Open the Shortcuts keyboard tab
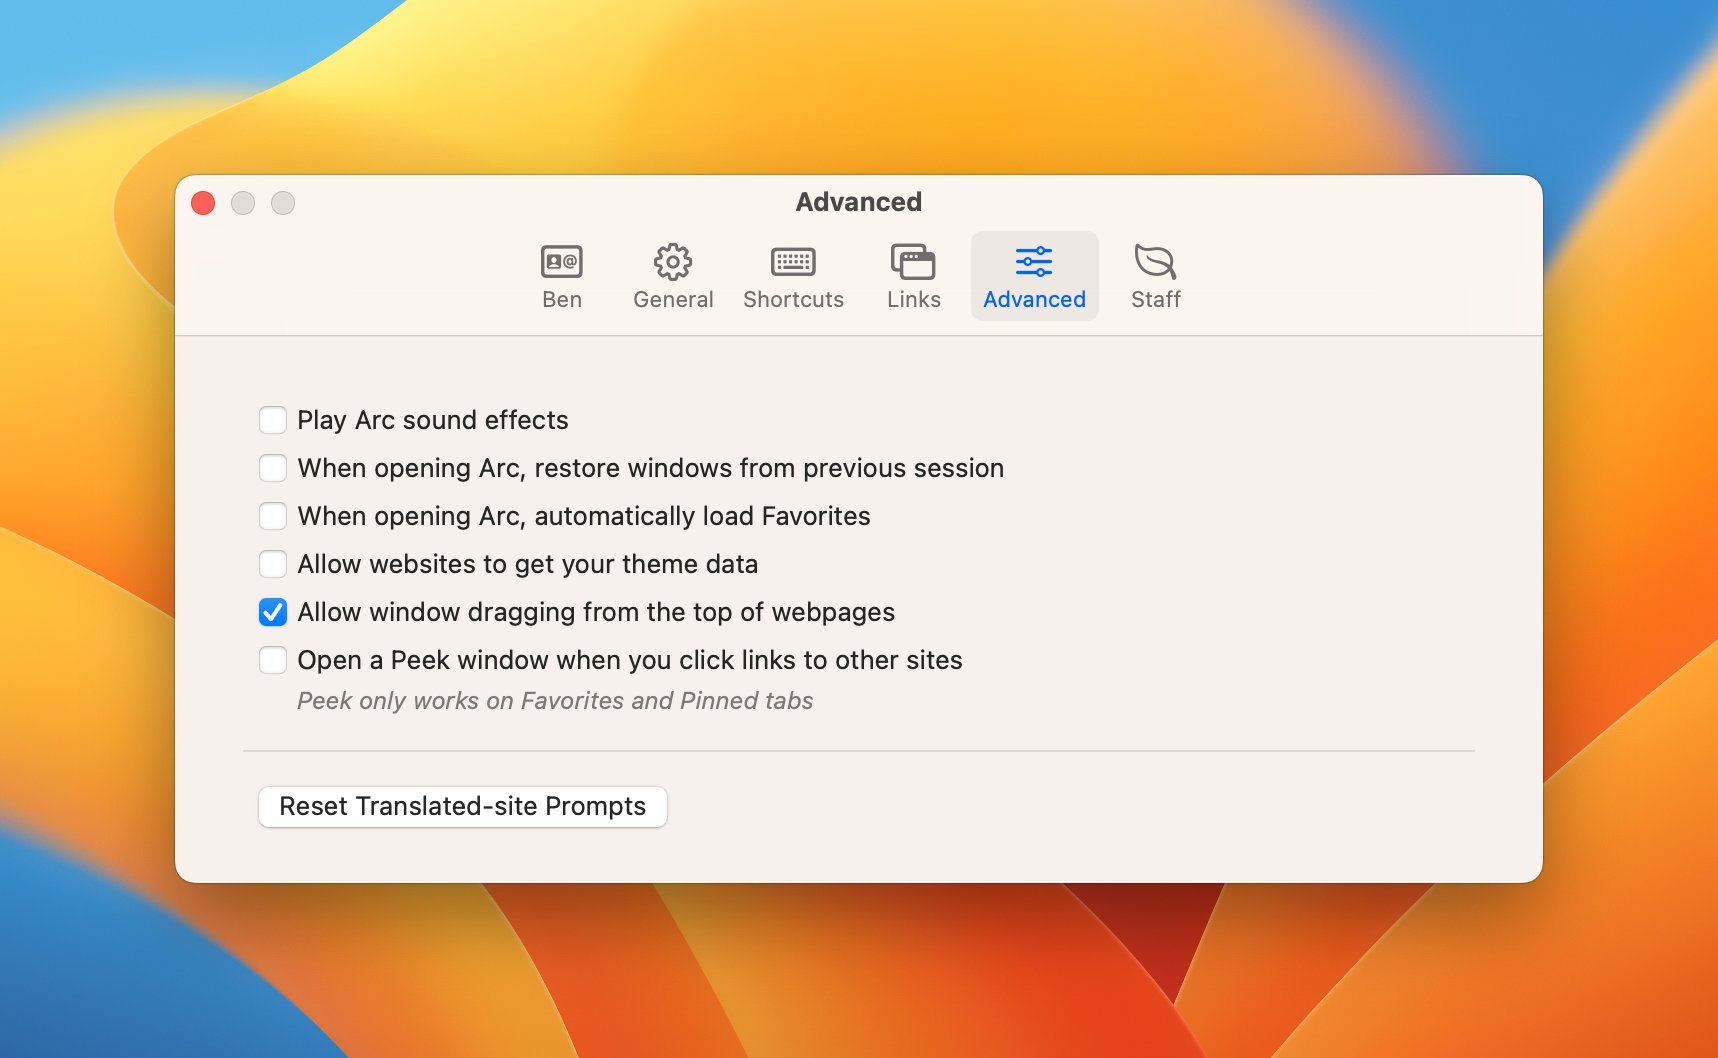The height and width of the screenshot is (1058, 1718). [x=793, y=277]
